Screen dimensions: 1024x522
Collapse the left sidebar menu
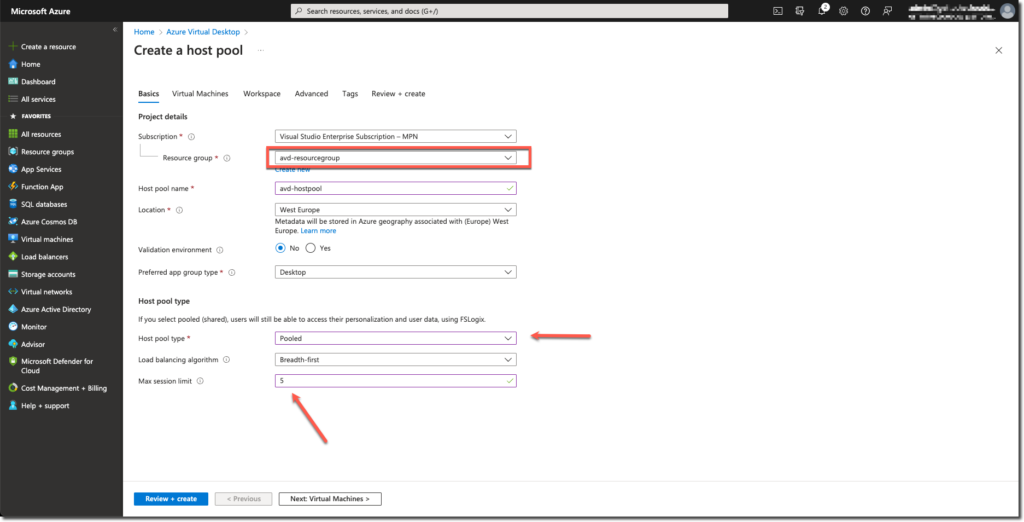tap(115, 29)
